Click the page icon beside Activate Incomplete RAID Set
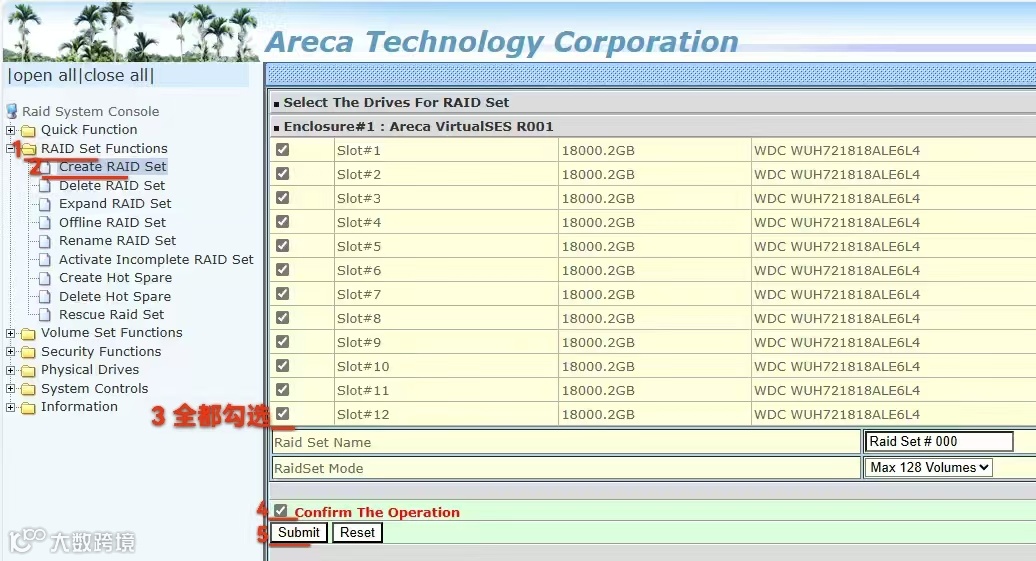 [x=45, y=260]
